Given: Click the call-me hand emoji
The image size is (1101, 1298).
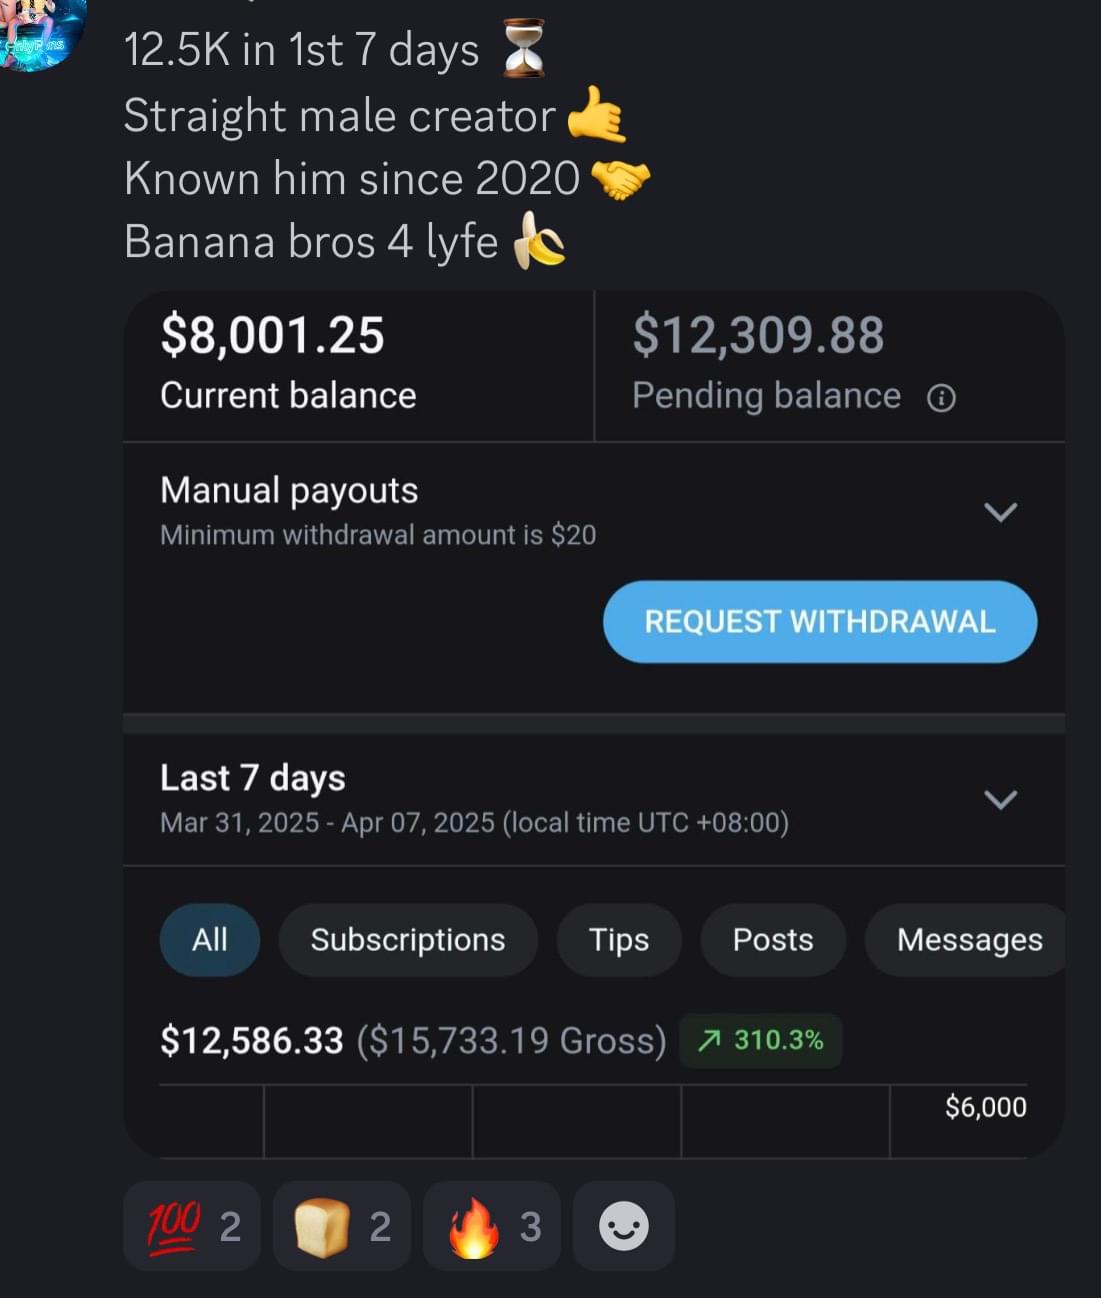Looking at the screenshot, I should click(596, 115).
